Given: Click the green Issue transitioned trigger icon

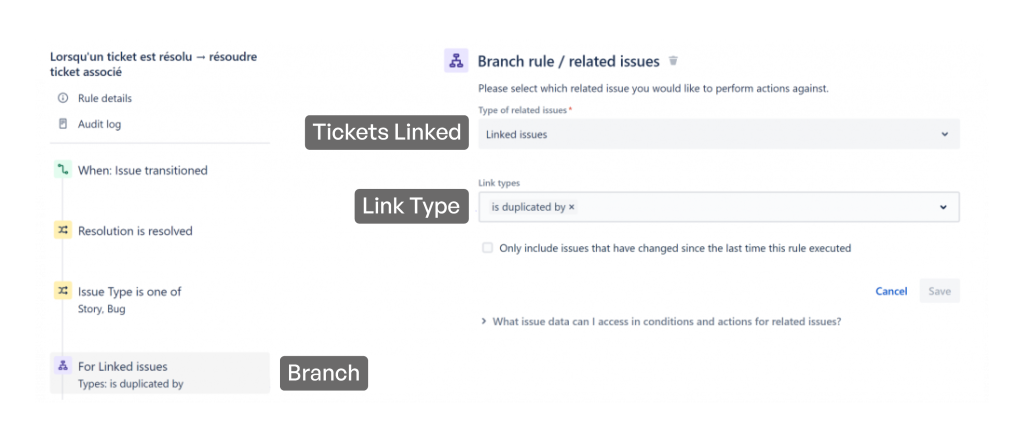Looking at the screenshot, I should tap(62, 170).
